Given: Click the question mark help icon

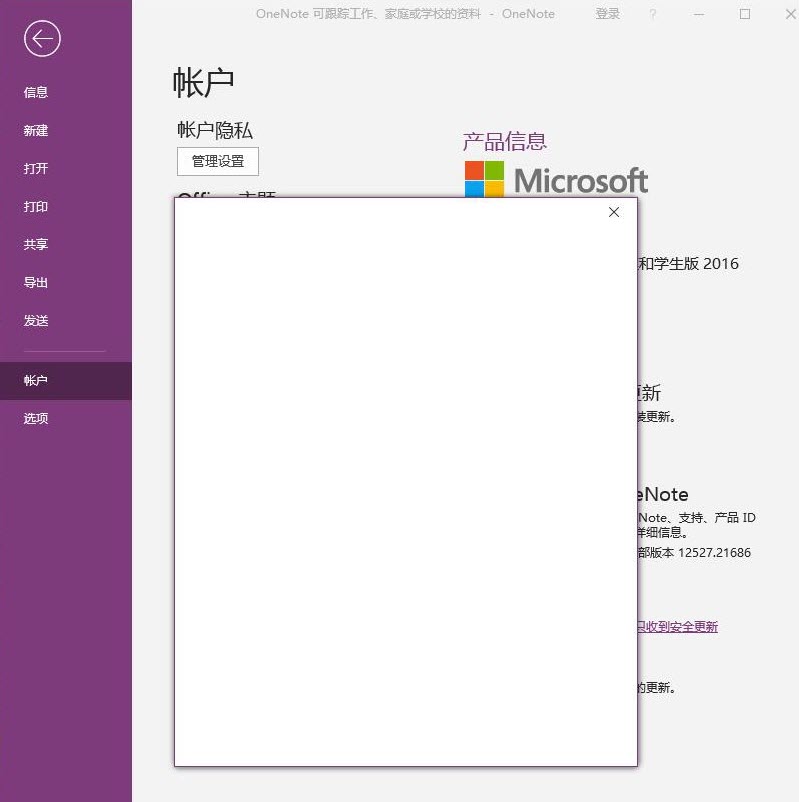Looking at the screenshot, I should [653, 14].
